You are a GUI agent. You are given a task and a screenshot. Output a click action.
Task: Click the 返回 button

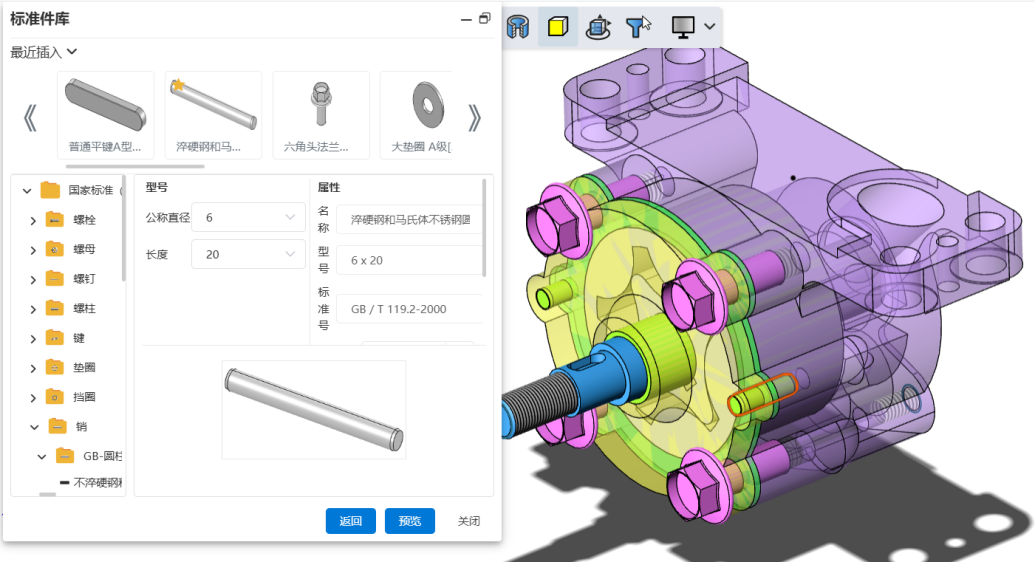pos(351,521)
